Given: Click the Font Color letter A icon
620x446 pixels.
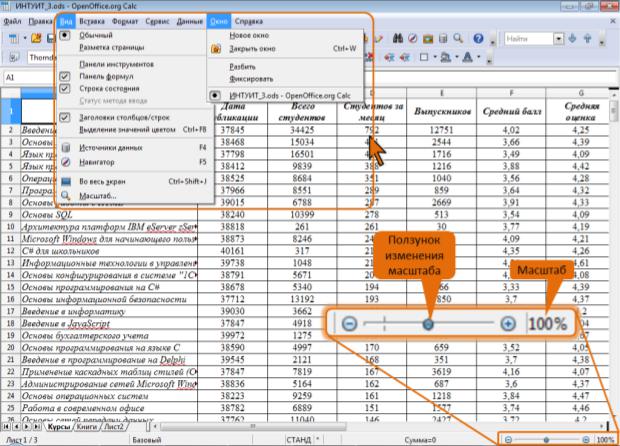Looking at the screenshot, I should (467, 57).
